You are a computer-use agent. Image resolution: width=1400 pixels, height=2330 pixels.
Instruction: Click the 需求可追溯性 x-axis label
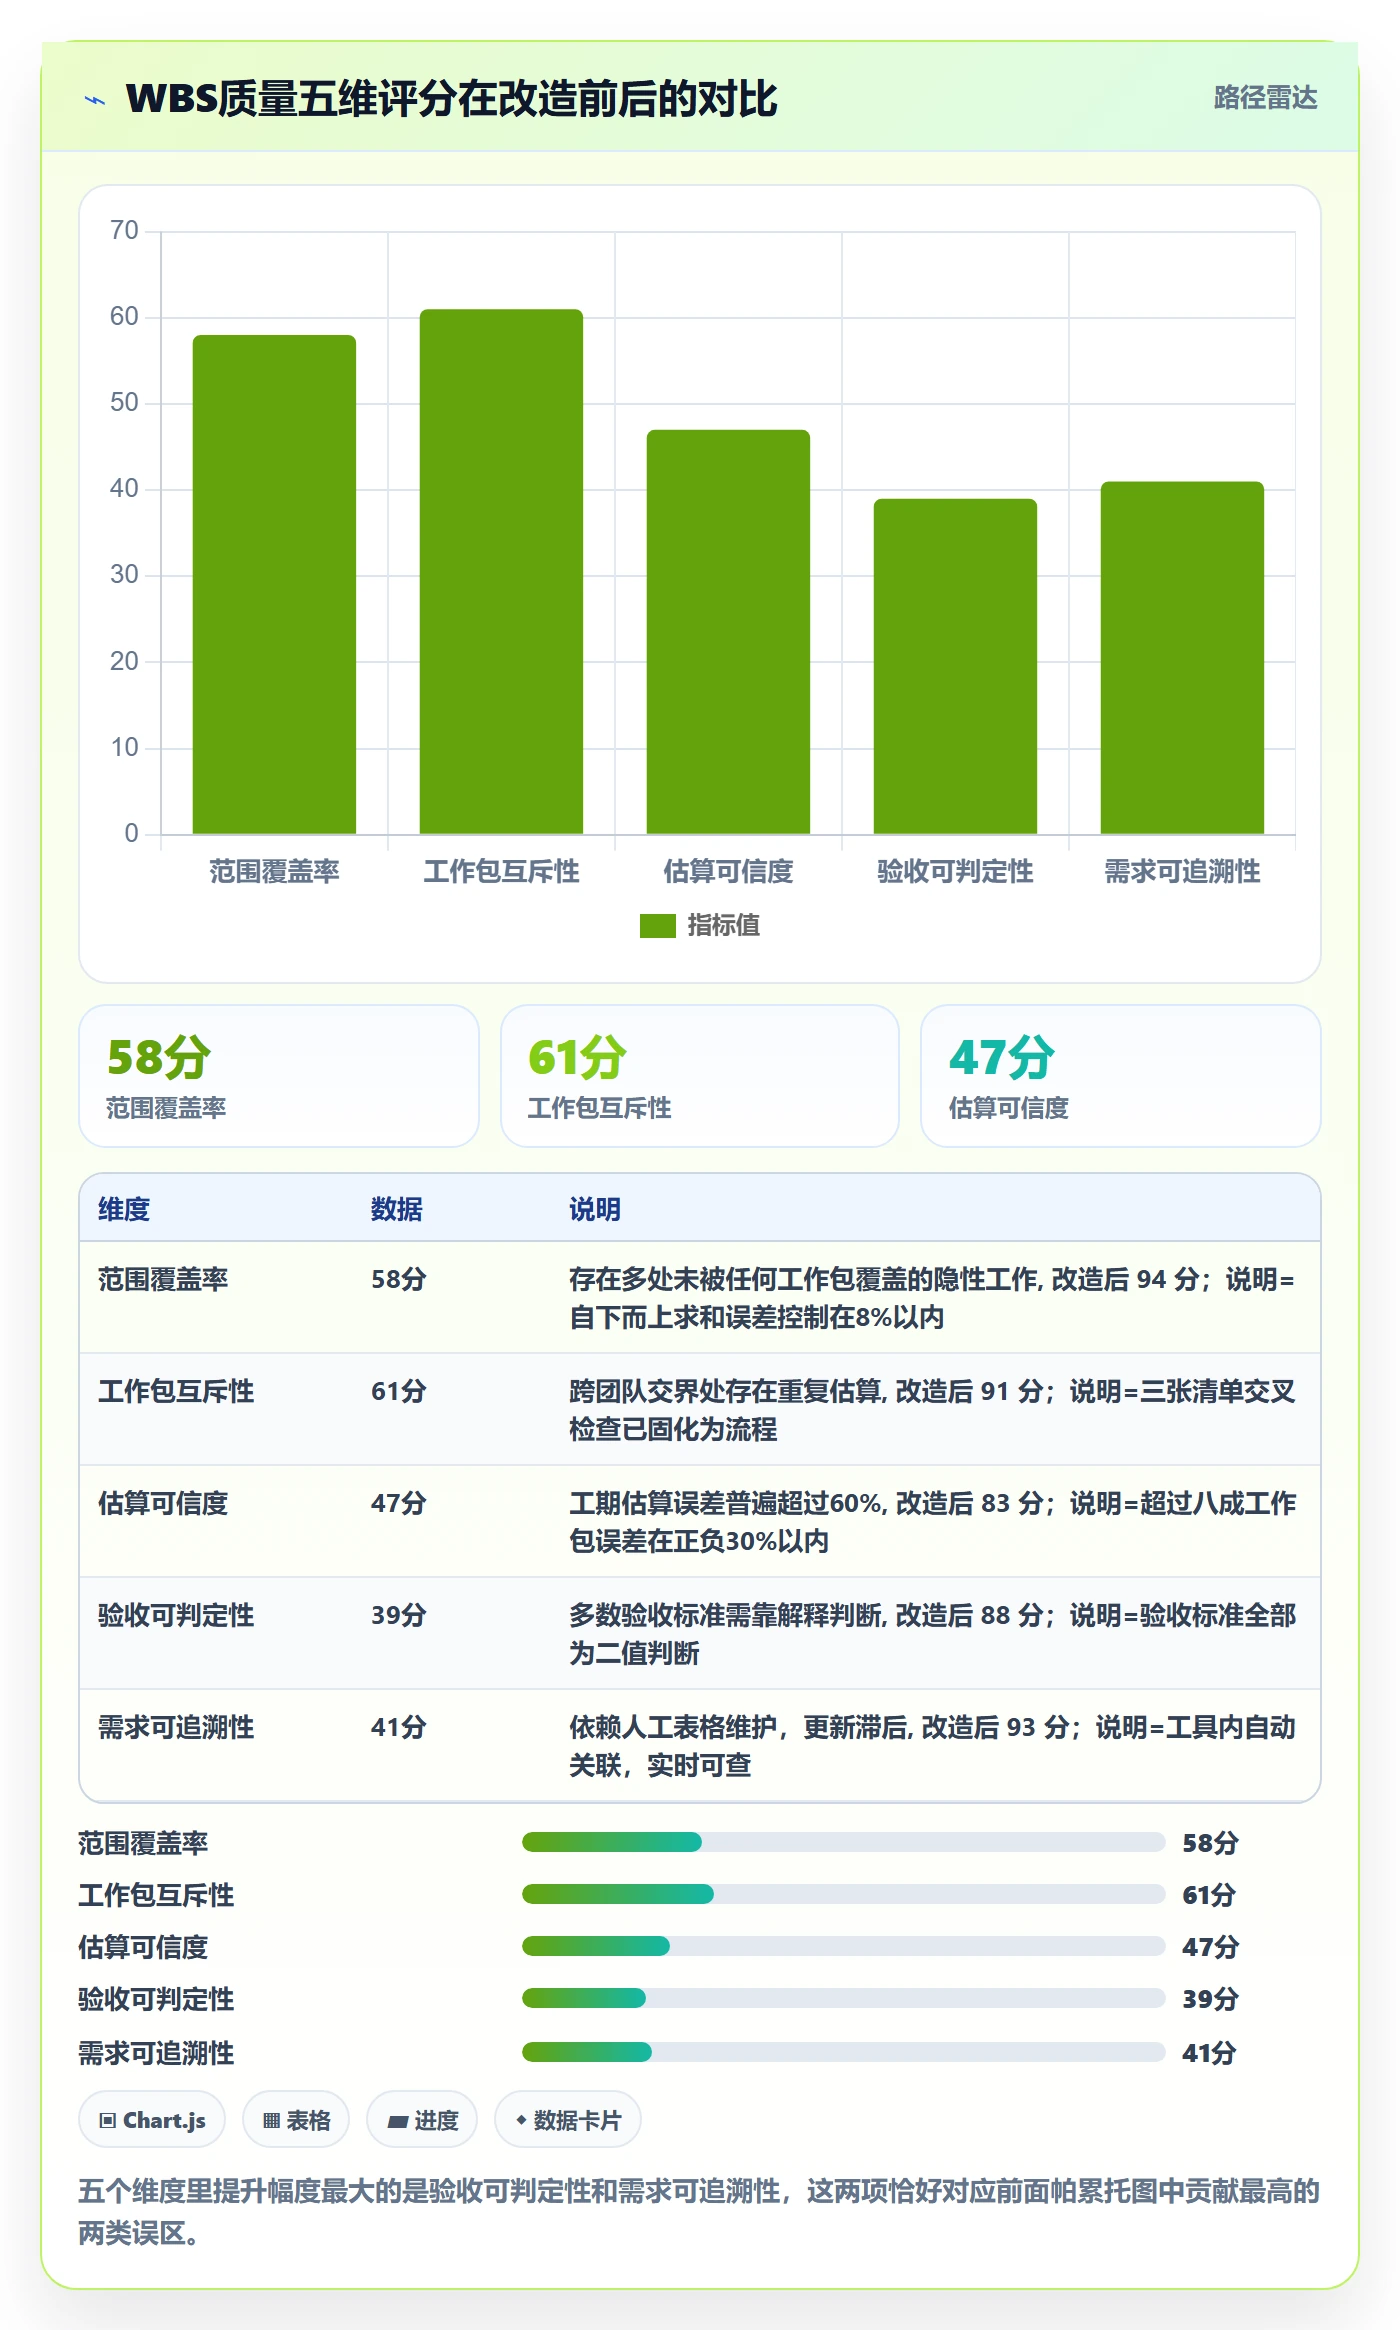[x=1182, y=872]
